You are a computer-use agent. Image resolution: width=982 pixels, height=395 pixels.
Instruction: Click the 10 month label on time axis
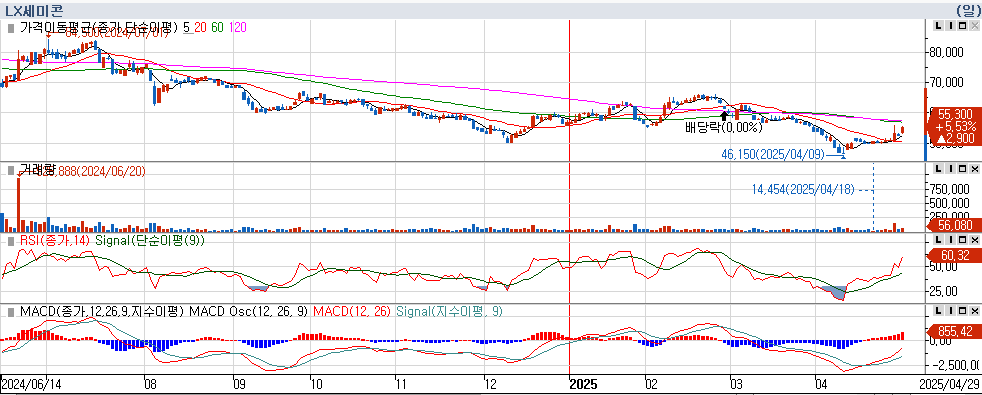[x=316, y=384]
